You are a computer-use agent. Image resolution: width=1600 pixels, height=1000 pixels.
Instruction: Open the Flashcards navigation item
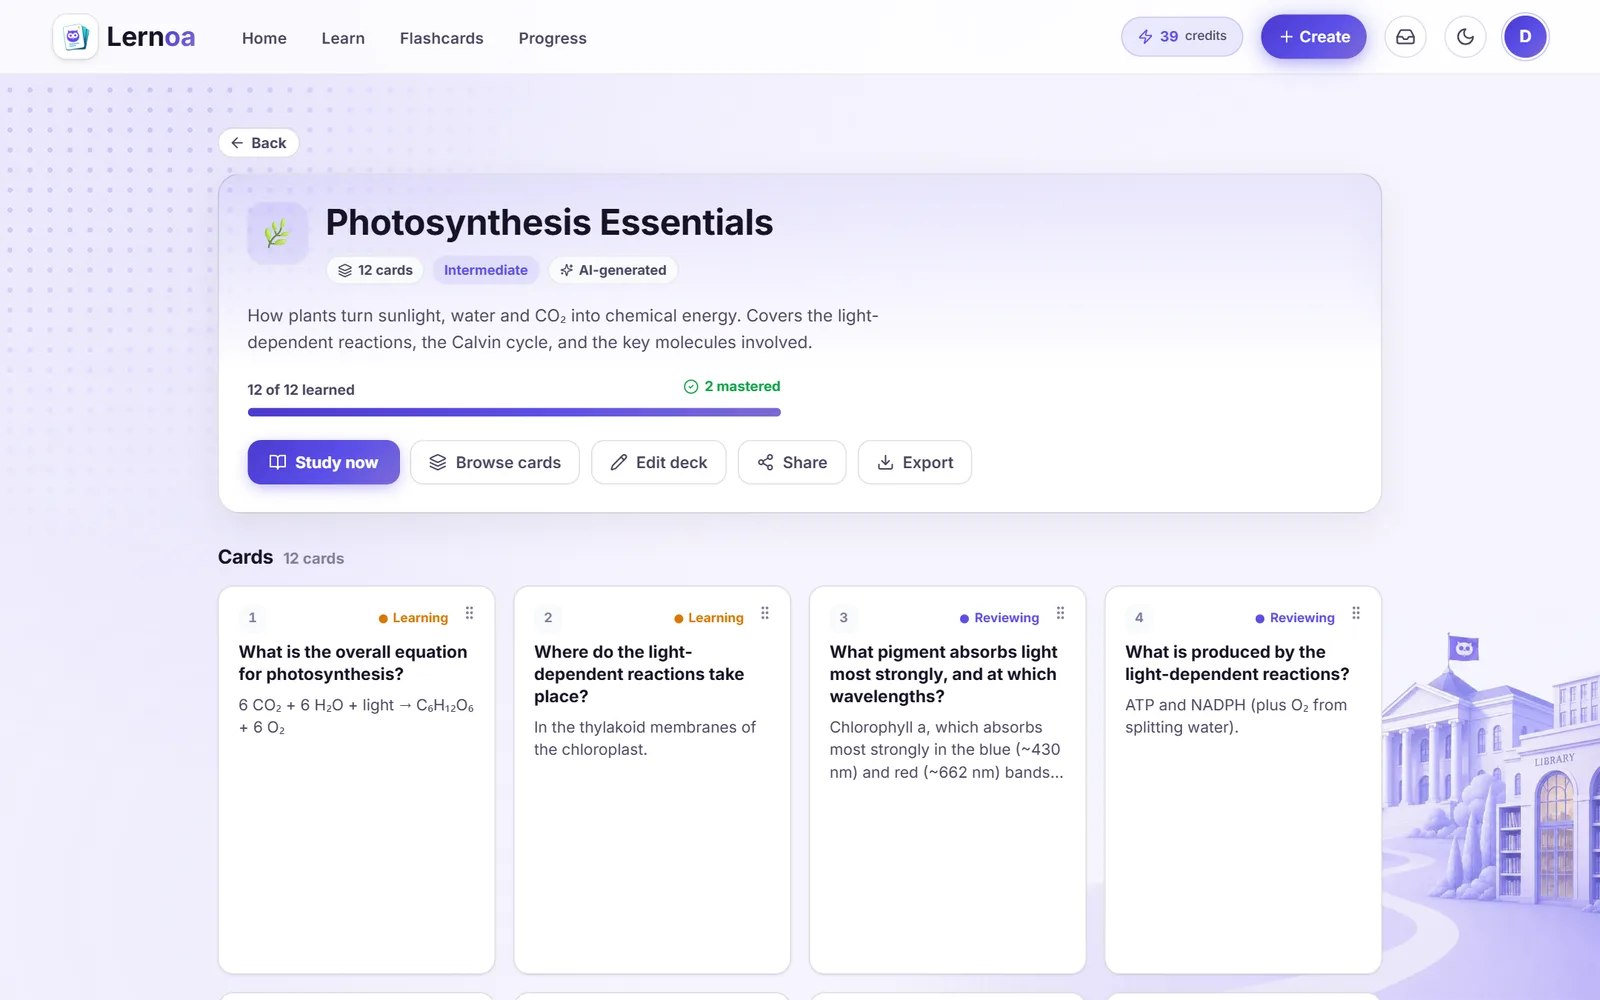pos(441,38)
